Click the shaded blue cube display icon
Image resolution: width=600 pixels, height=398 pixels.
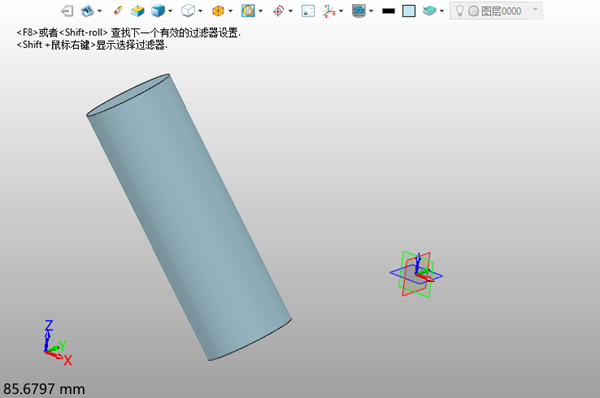[158, 11]
